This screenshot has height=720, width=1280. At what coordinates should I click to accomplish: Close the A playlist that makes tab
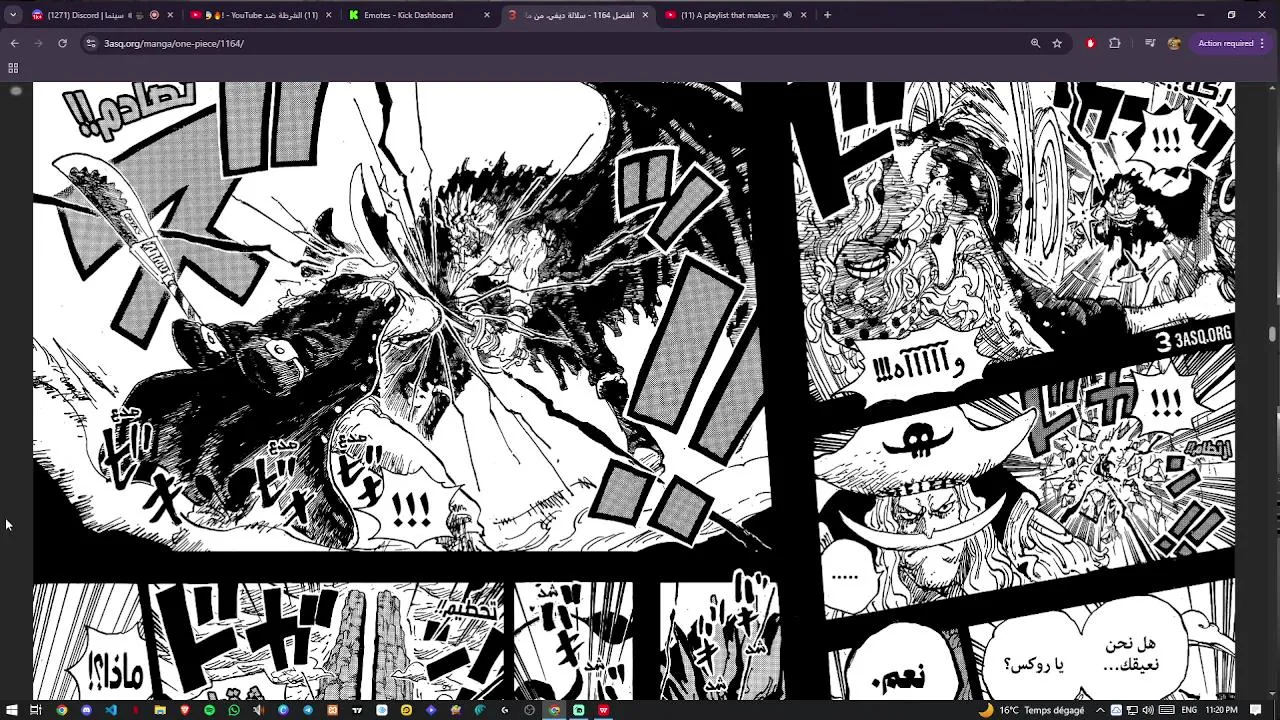803,15
